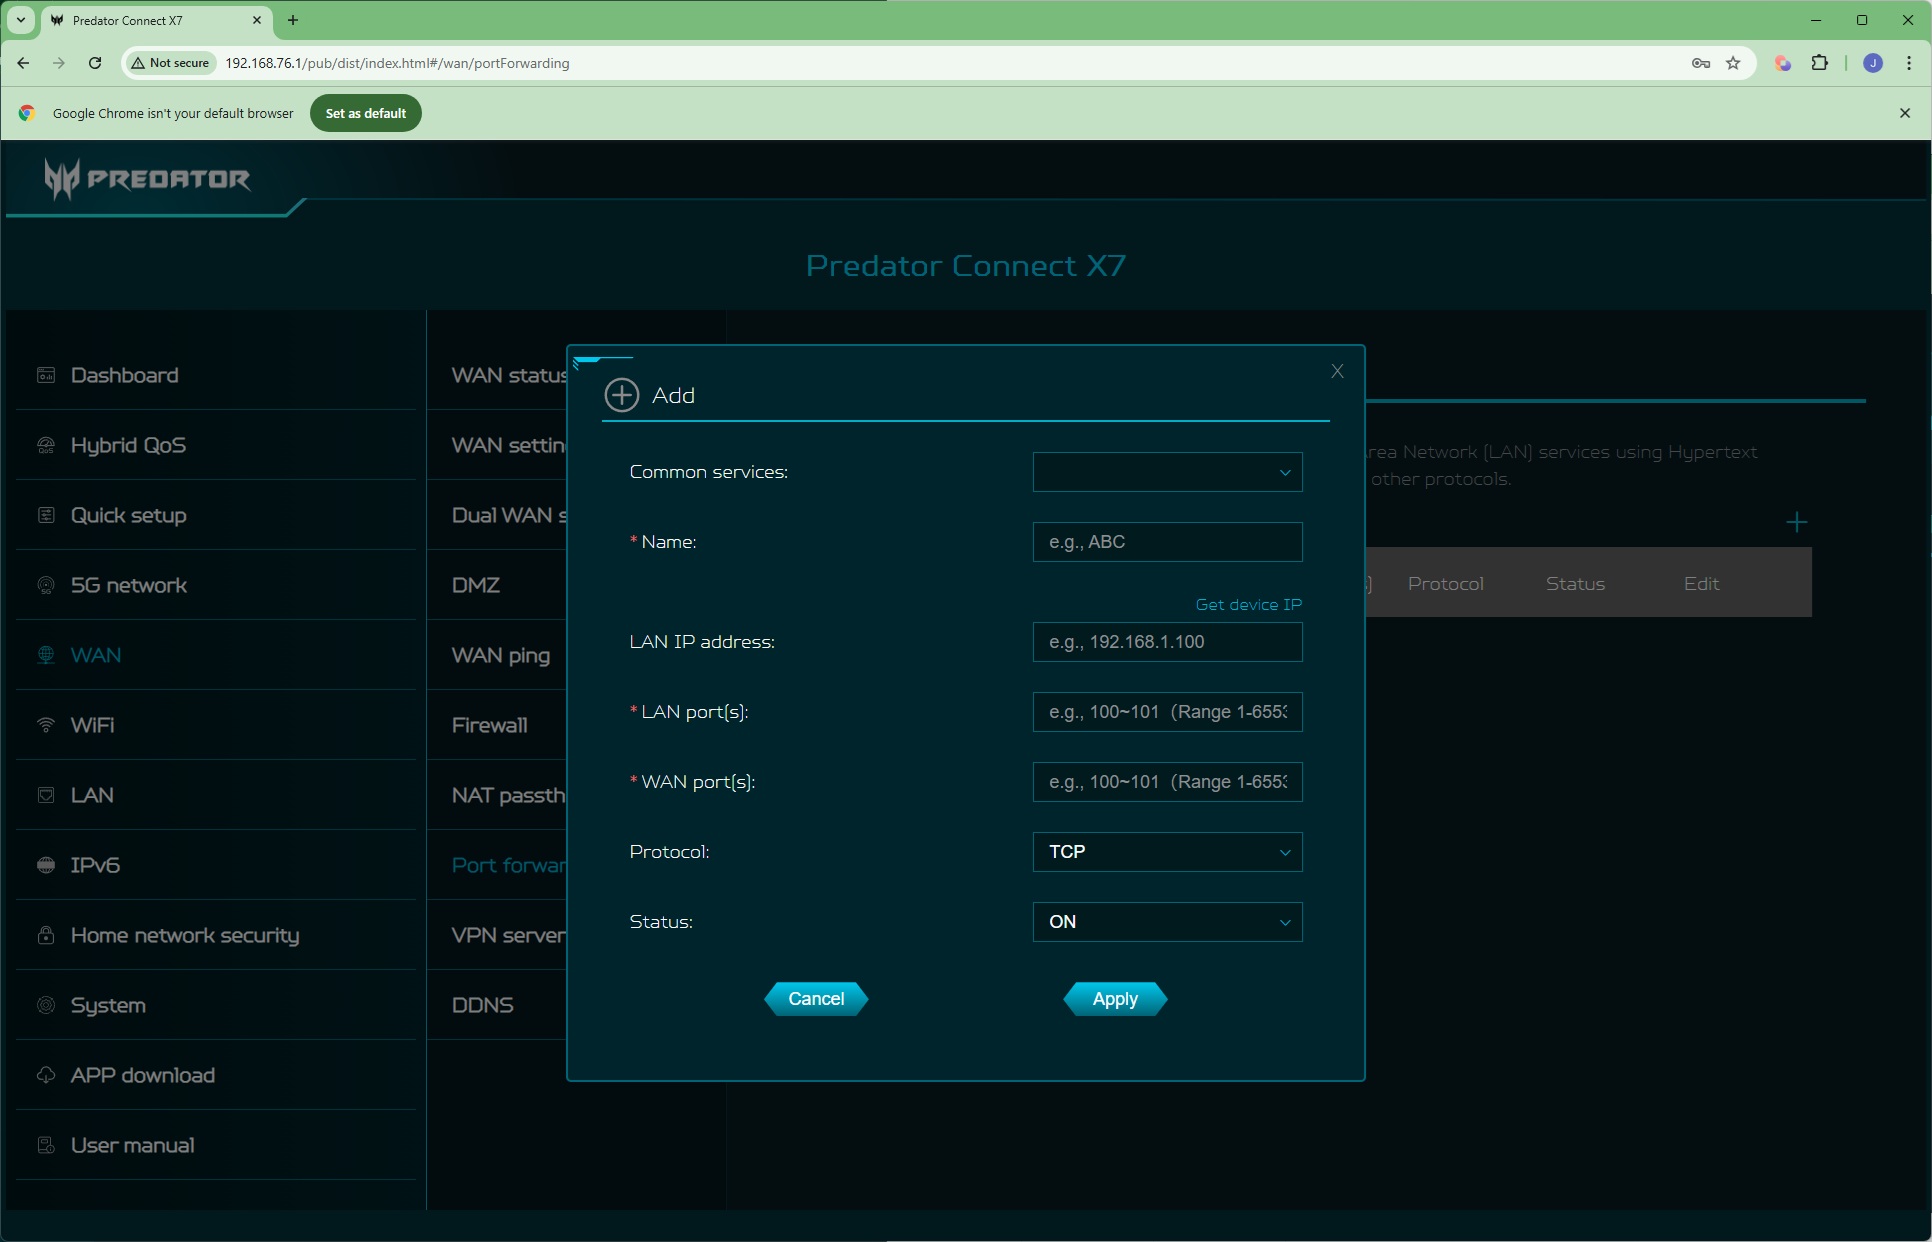Image resolution: width=1932 pixels, height=1242 pixels.
Task: Close the Add dialog with X
Action: (1337, 371)
